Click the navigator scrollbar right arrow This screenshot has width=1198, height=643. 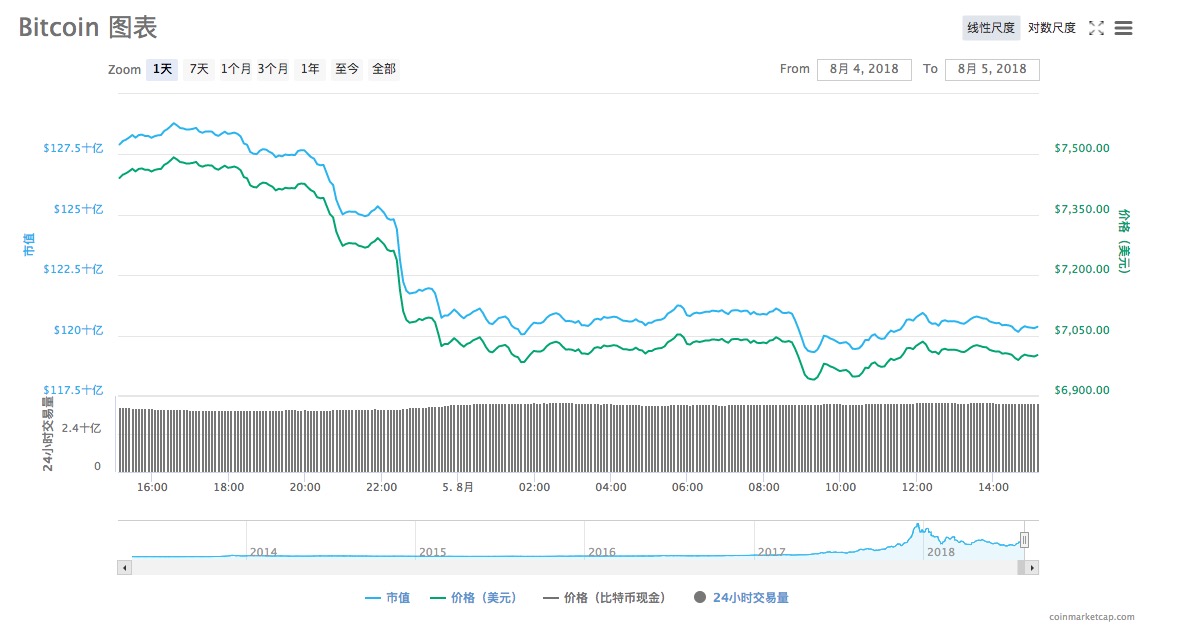1032,567
